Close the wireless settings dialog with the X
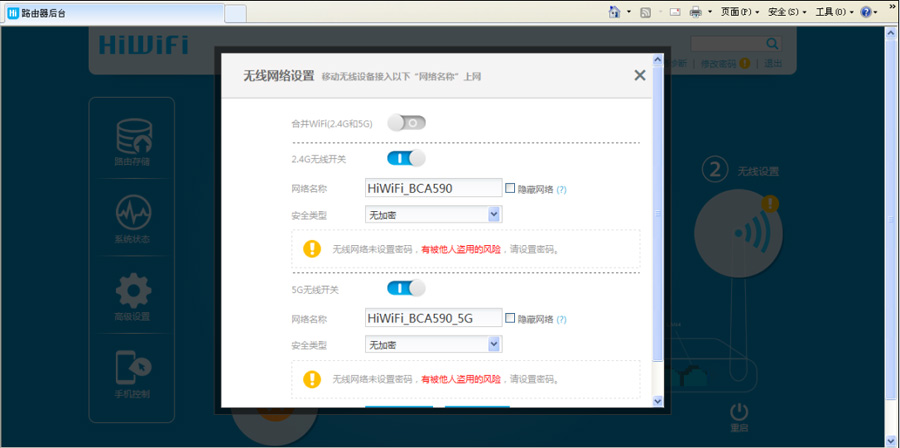Viewport: 900px width, 448px height. click(639, 75)
